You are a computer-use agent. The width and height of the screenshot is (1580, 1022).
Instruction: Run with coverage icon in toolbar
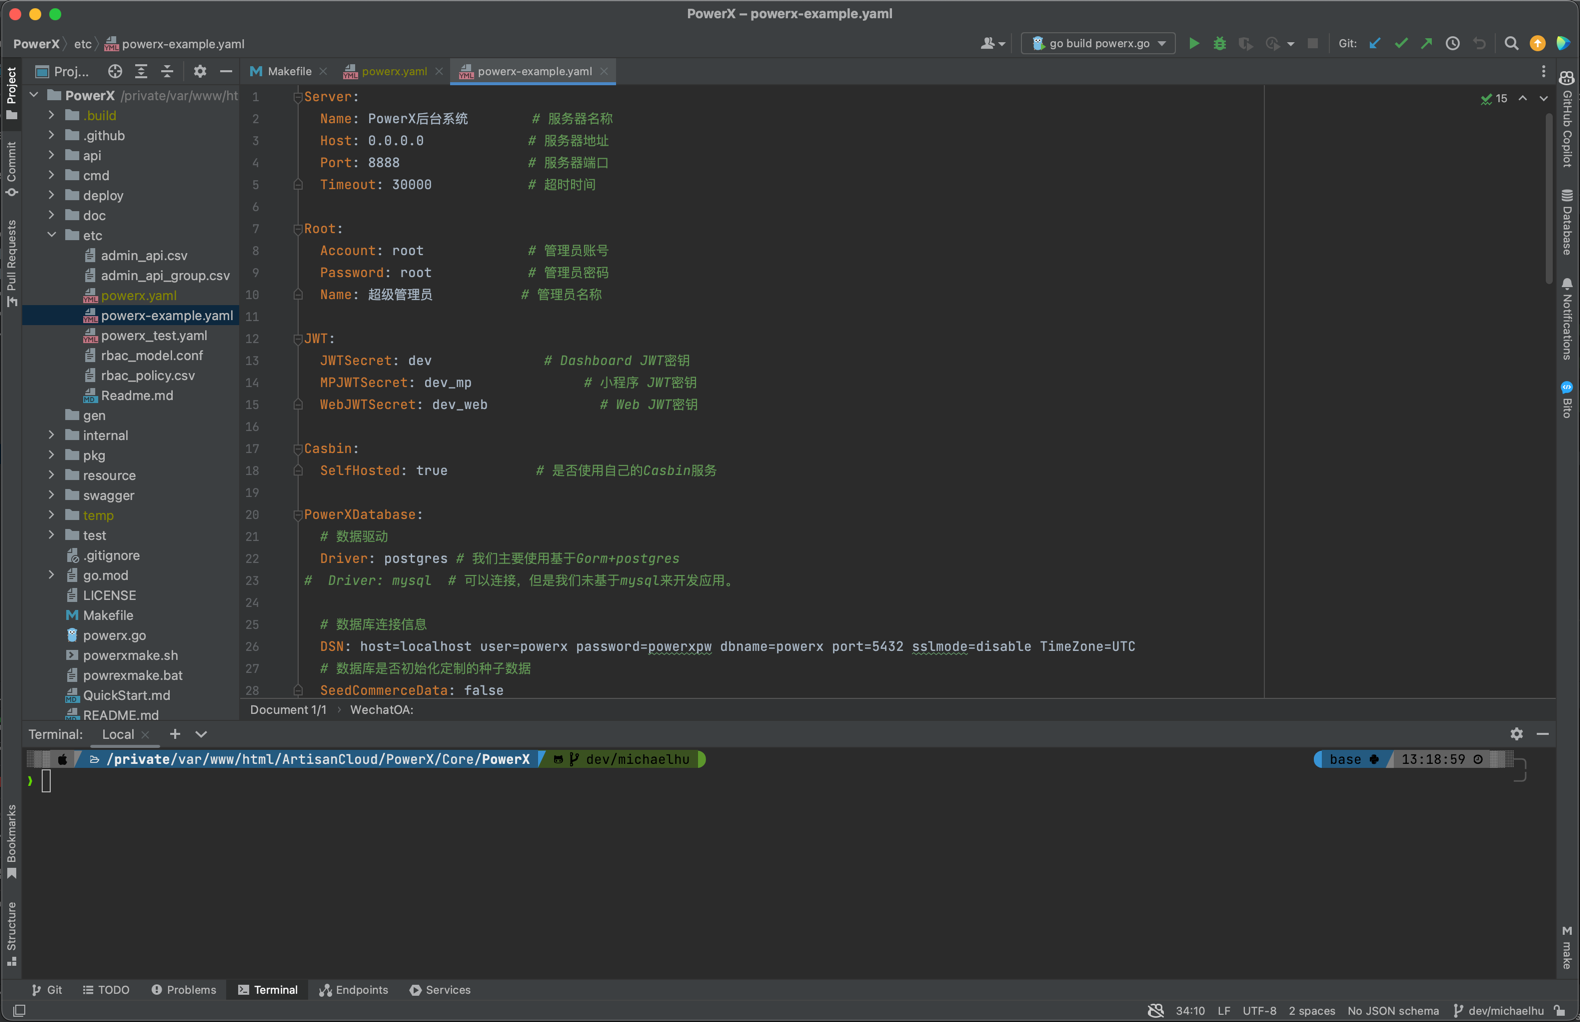tap(1245, 43)
